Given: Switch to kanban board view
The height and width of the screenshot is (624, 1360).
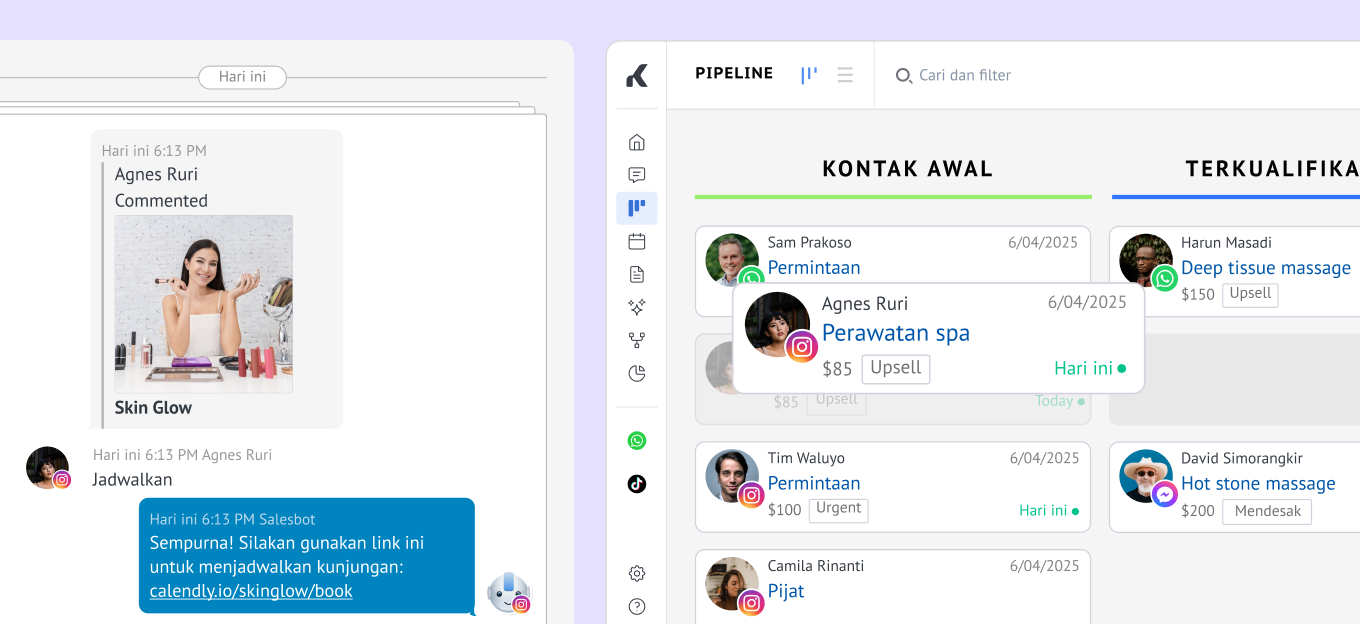Looking at the screenshot, I should 809,75.
